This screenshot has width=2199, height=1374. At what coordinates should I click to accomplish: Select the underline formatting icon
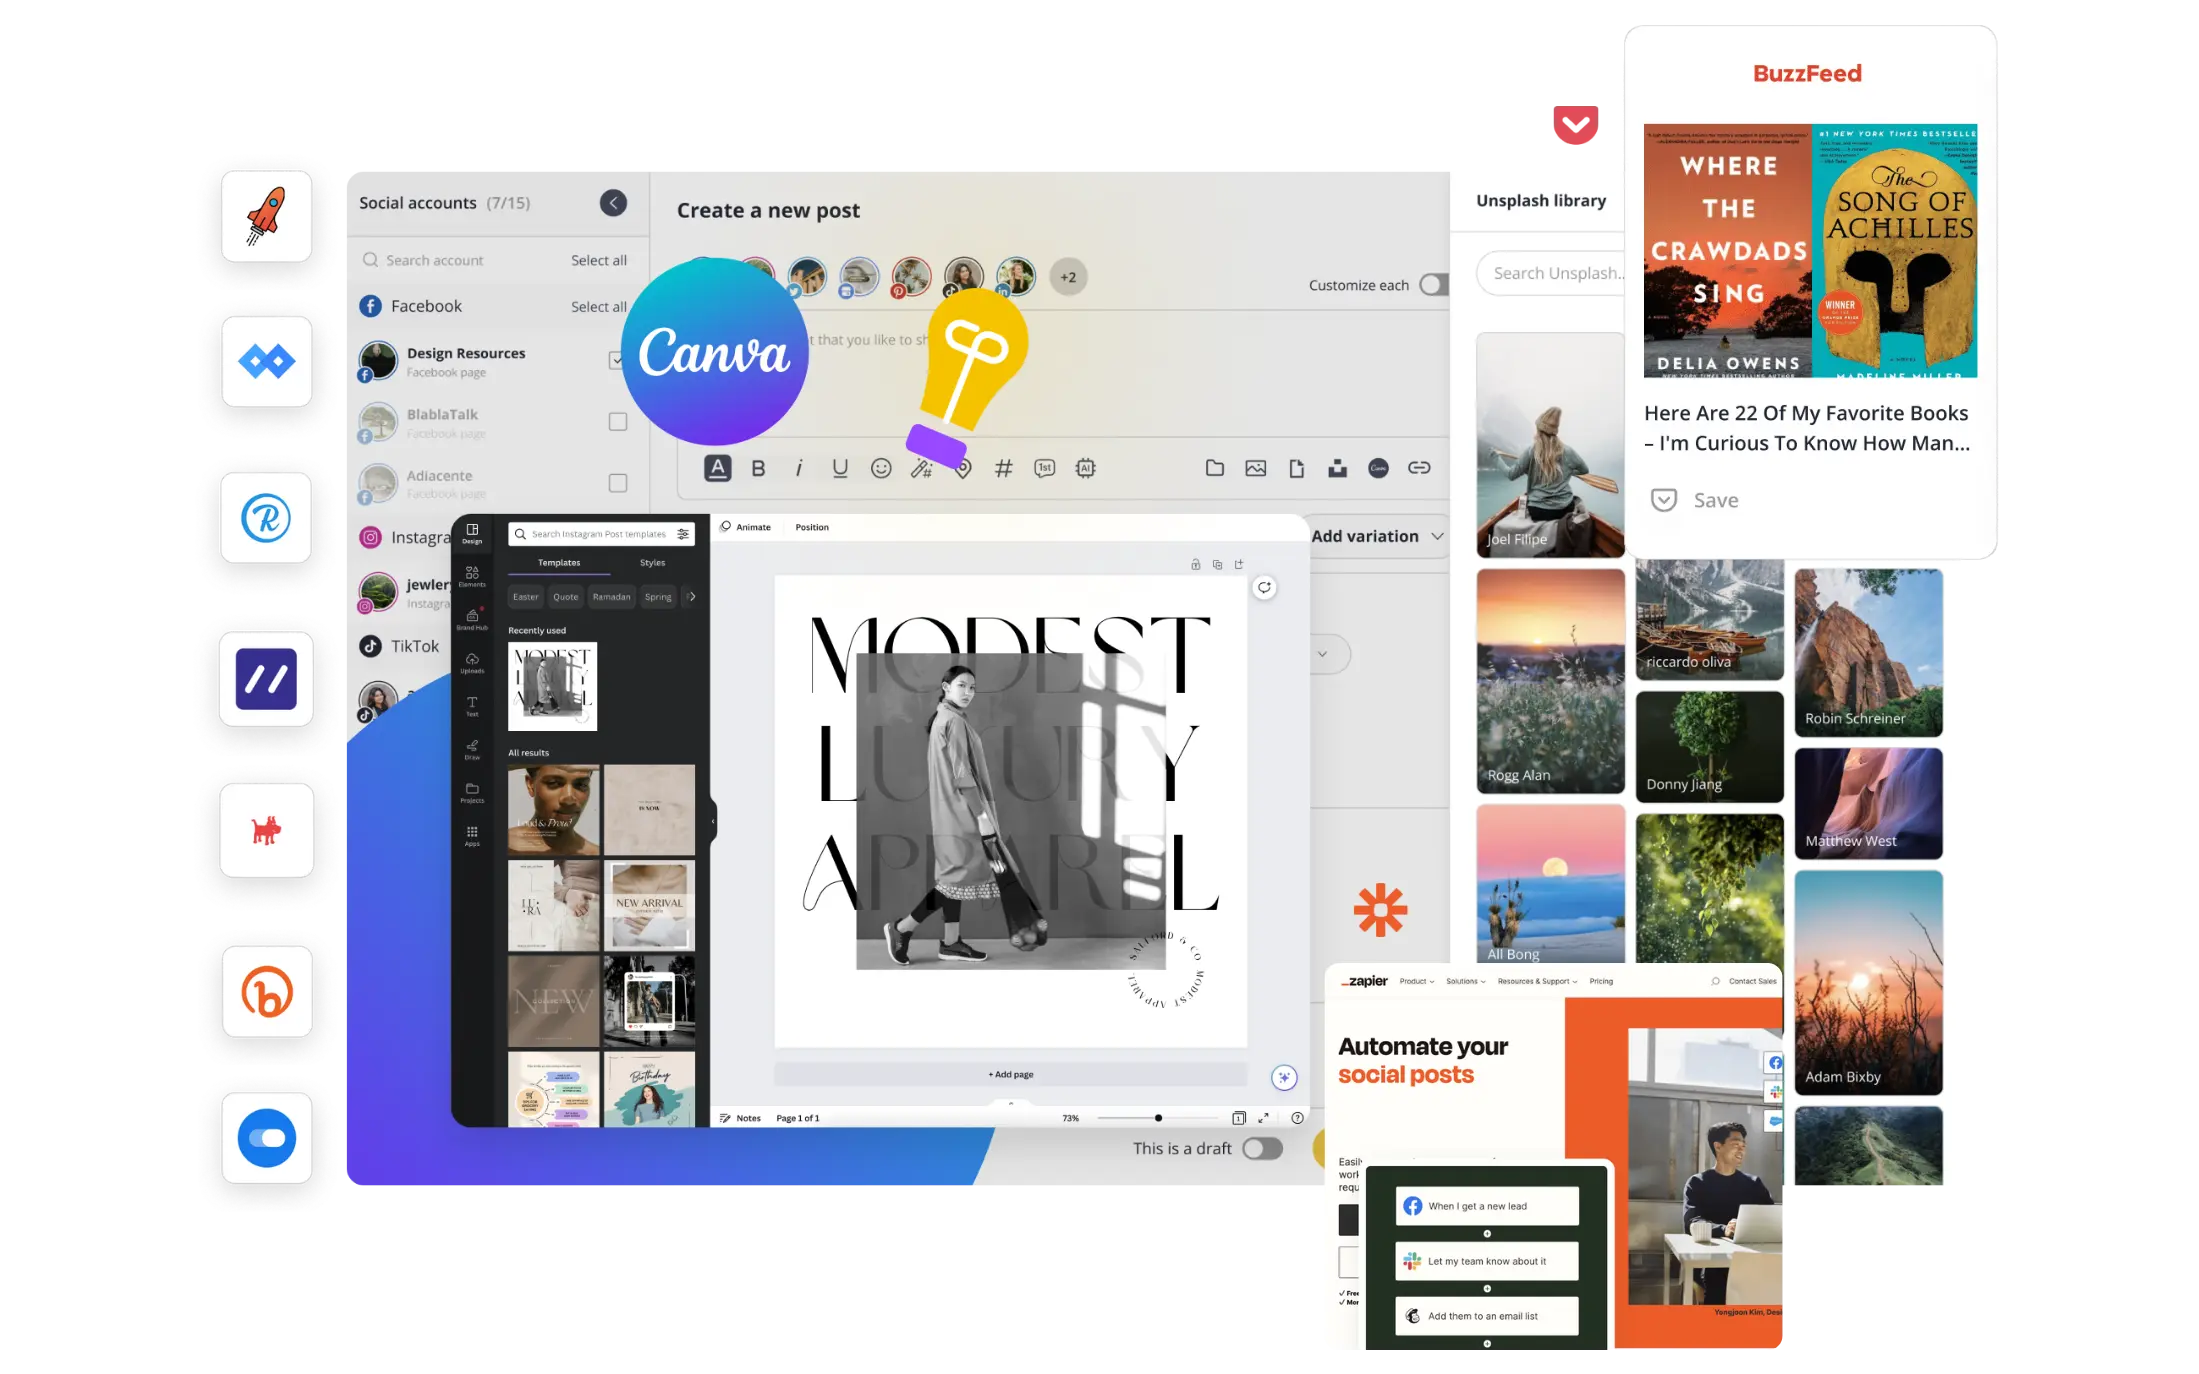(837, 467)
